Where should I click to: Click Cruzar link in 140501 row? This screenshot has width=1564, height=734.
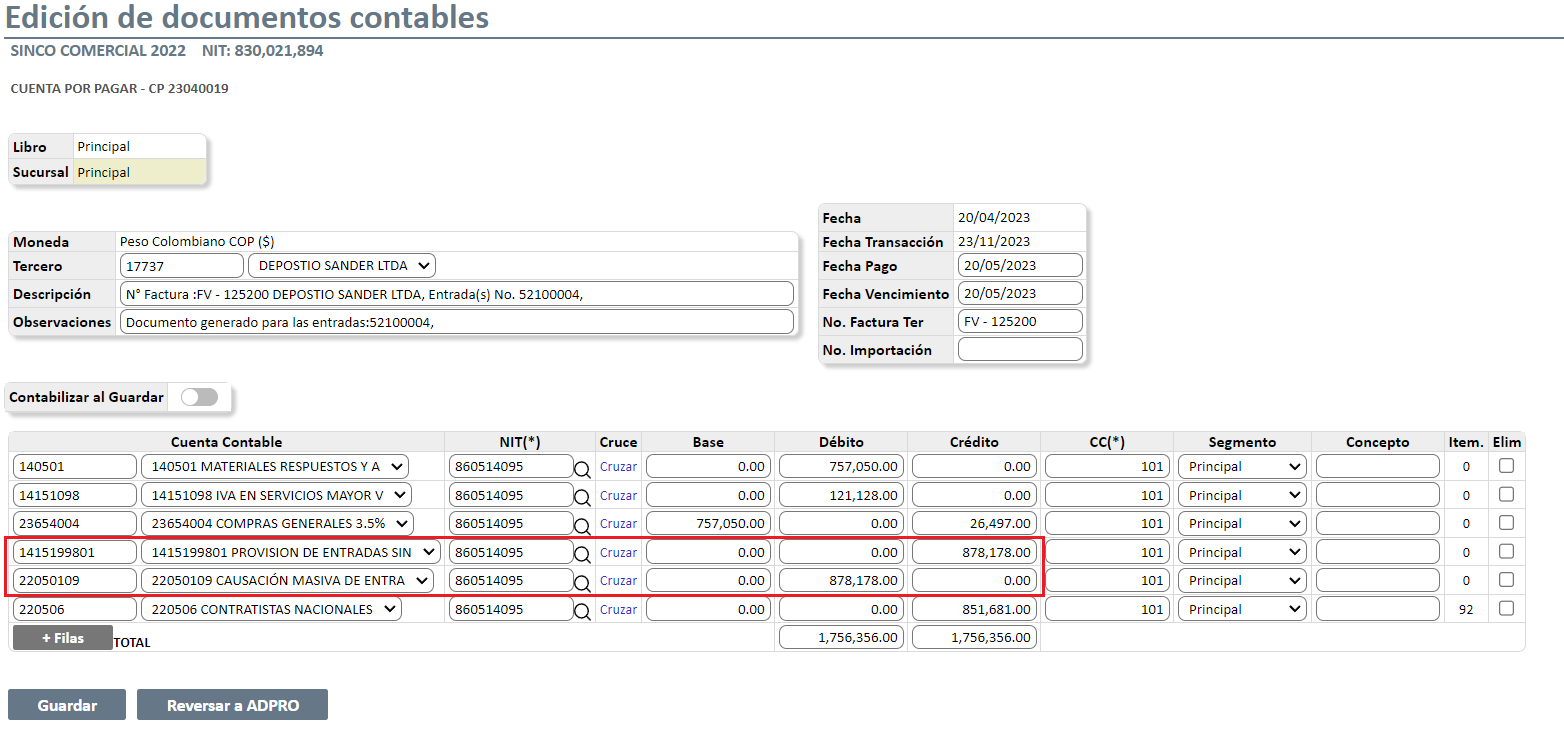tap(618, 467)
